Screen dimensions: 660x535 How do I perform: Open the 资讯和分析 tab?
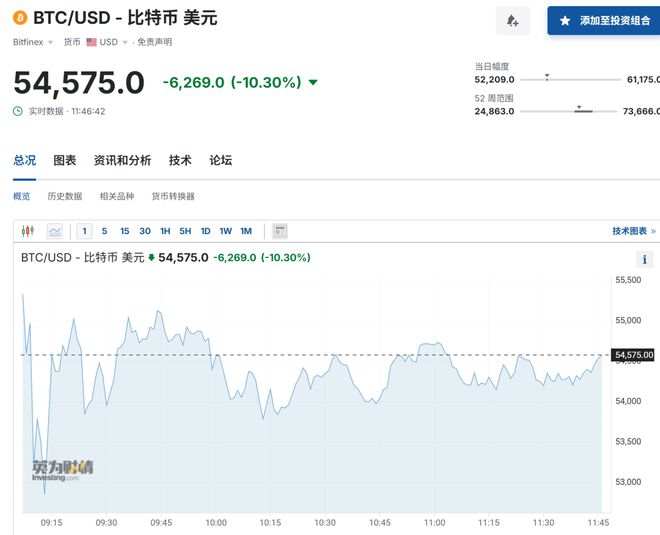coord(122,160)
